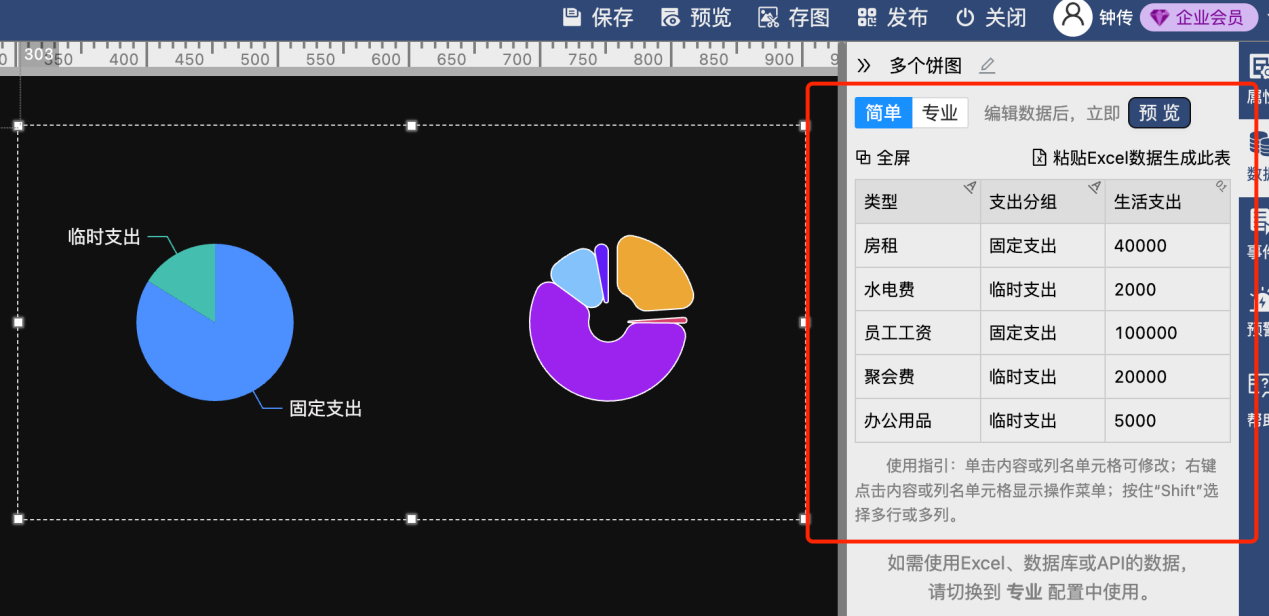Edit 临时支出 cell in the 水电费 row
Screen dimensions: 1269x616
(x=1042, y=290)
